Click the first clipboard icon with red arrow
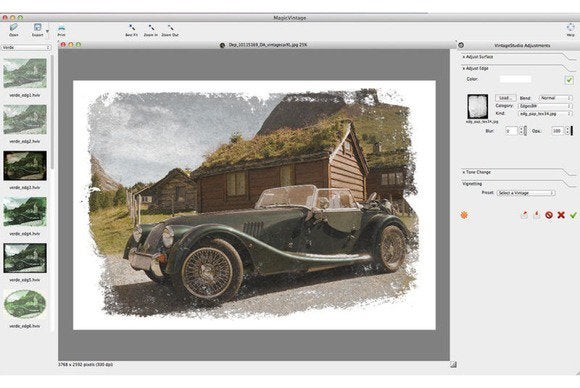 [x=525, y=215]
